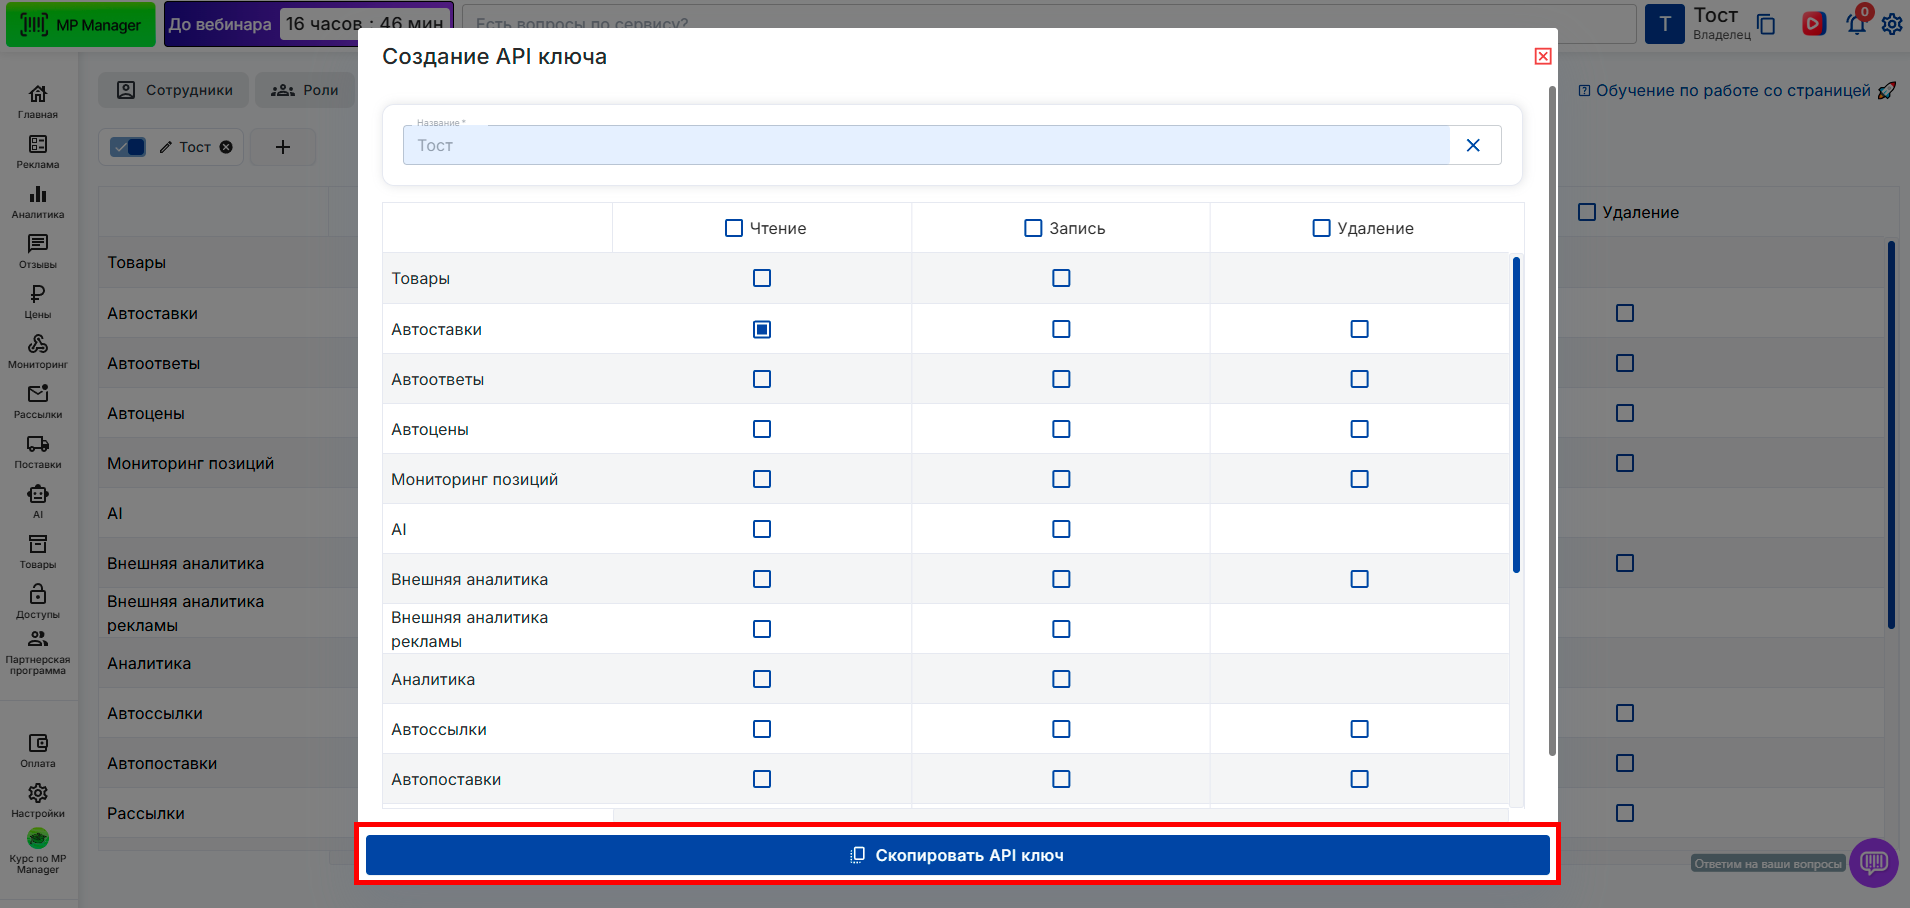This screenshot has width=1910, height=908.
Task: Open Партнерская программа in sidebar
Action: (38, 653)
